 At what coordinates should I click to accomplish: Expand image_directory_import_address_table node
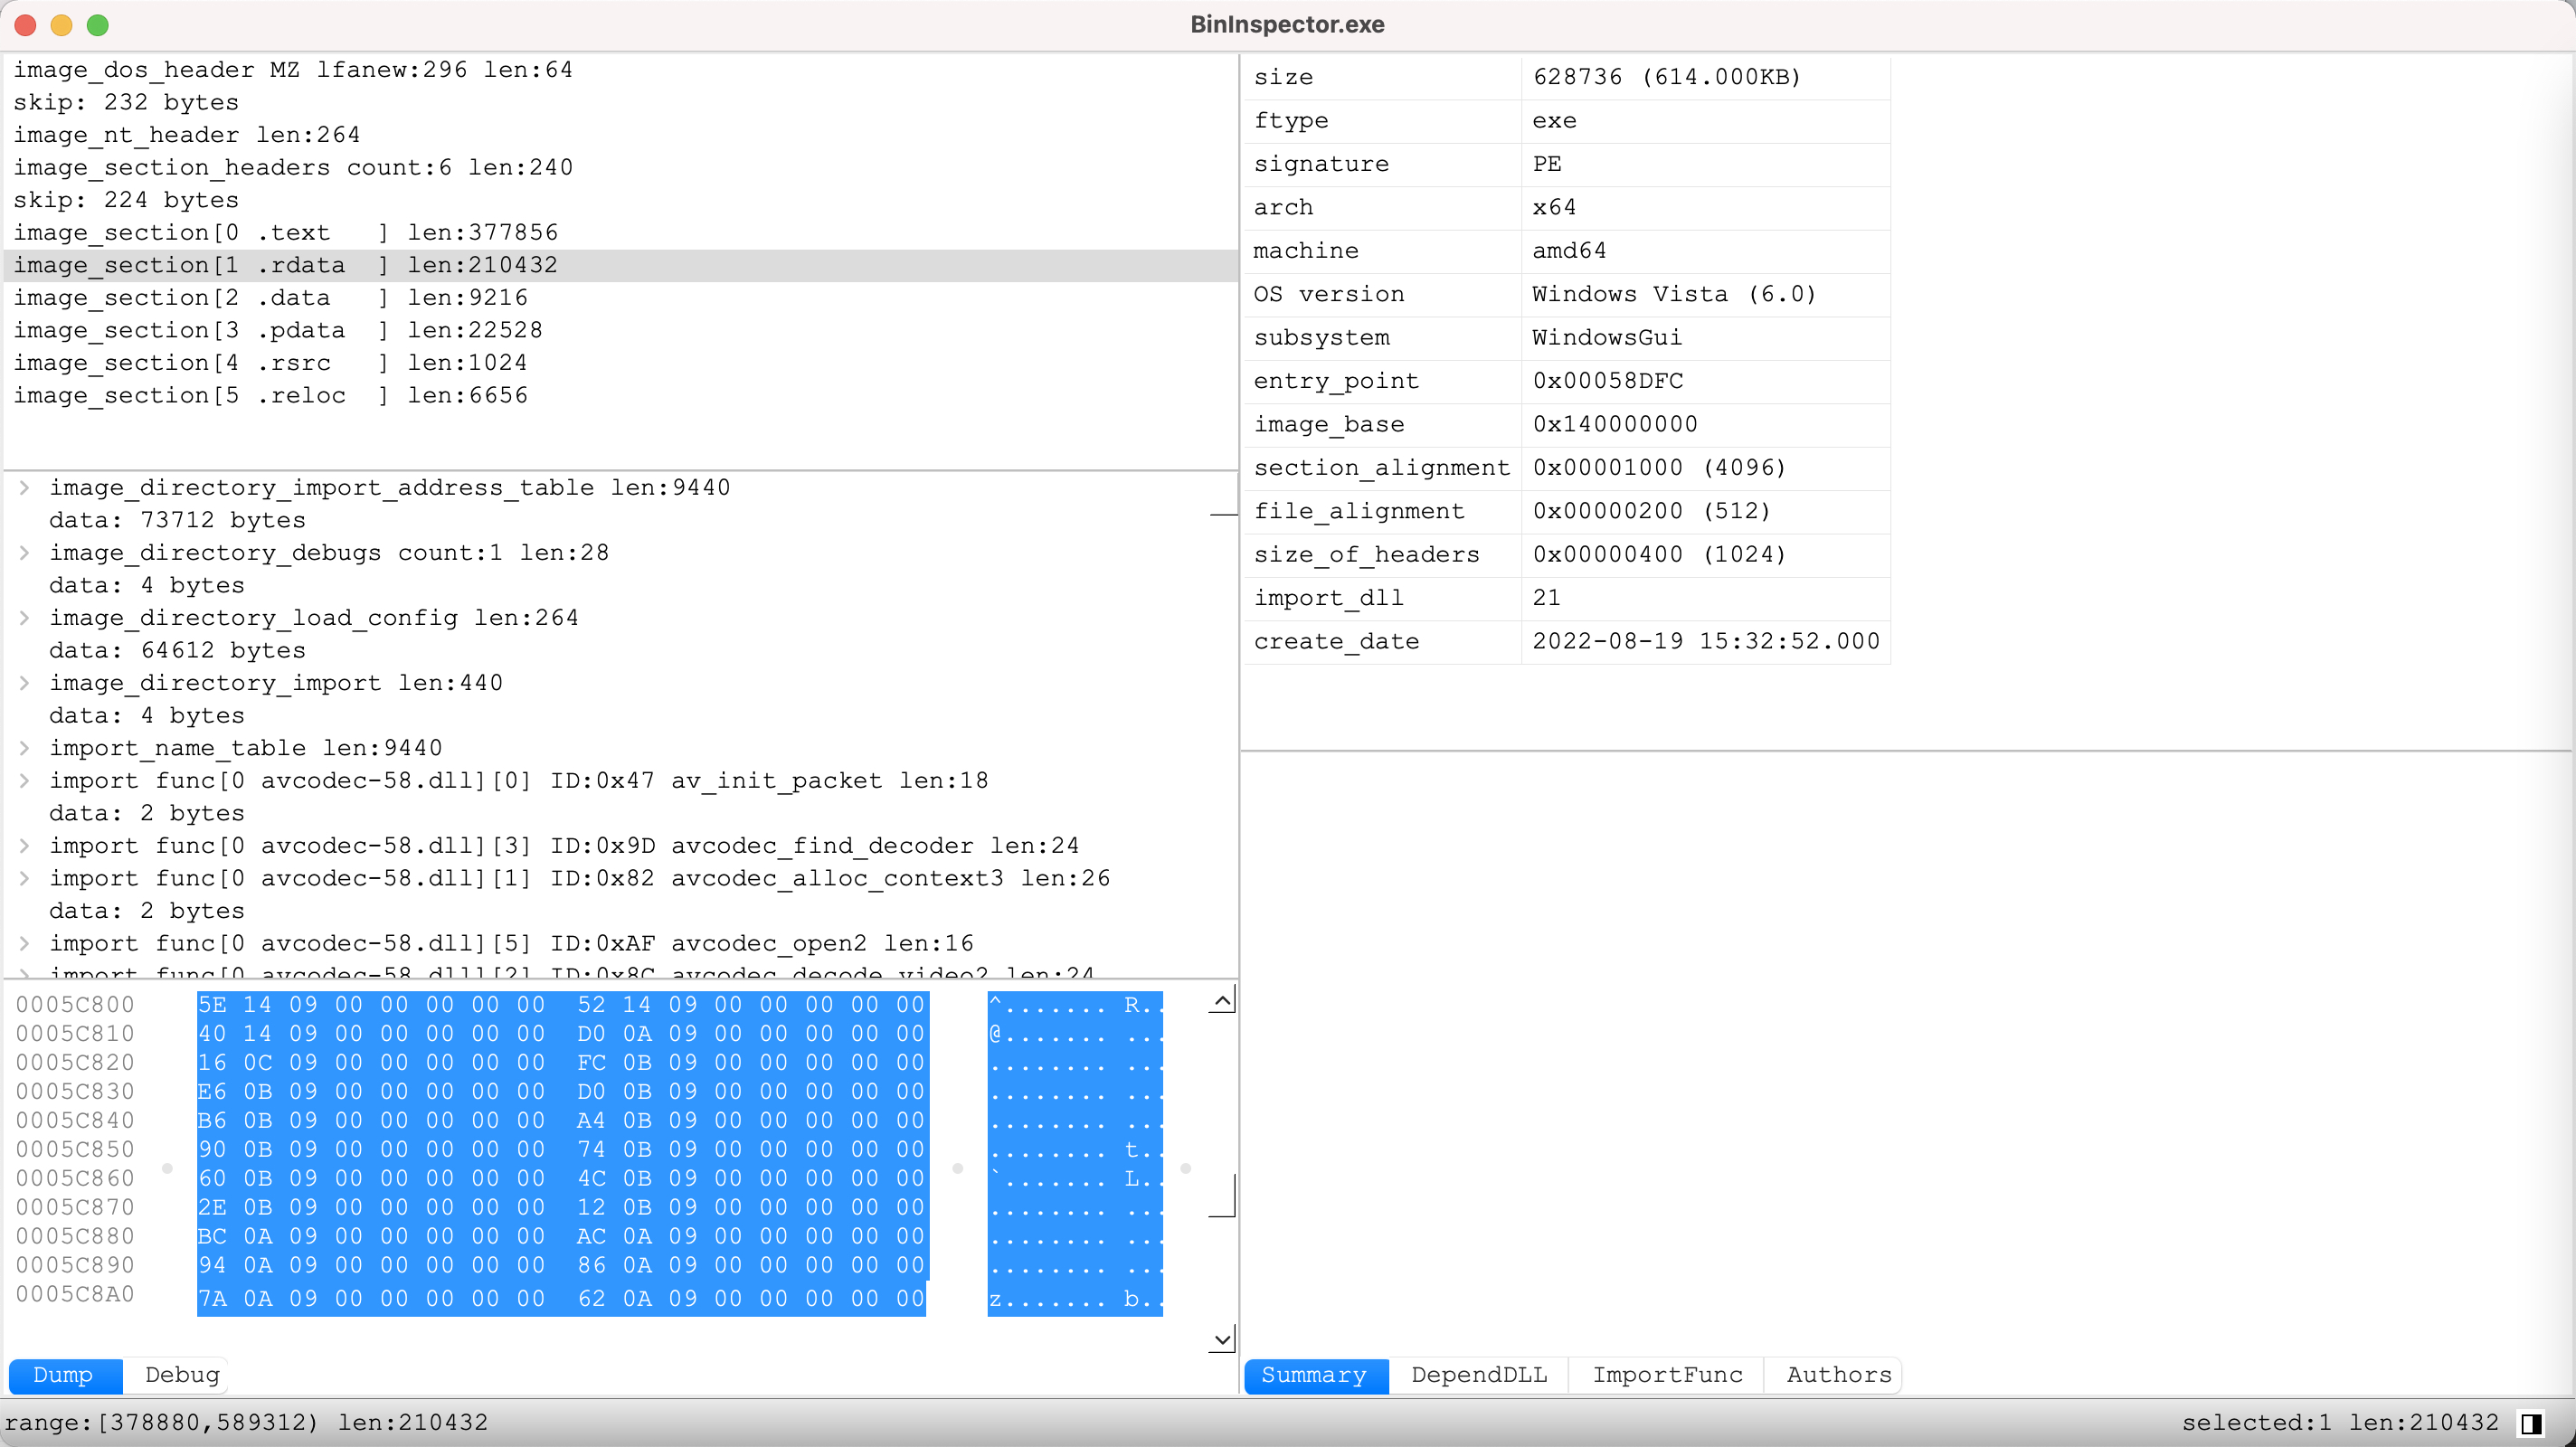pyautogui.click(x=25, y=488)
